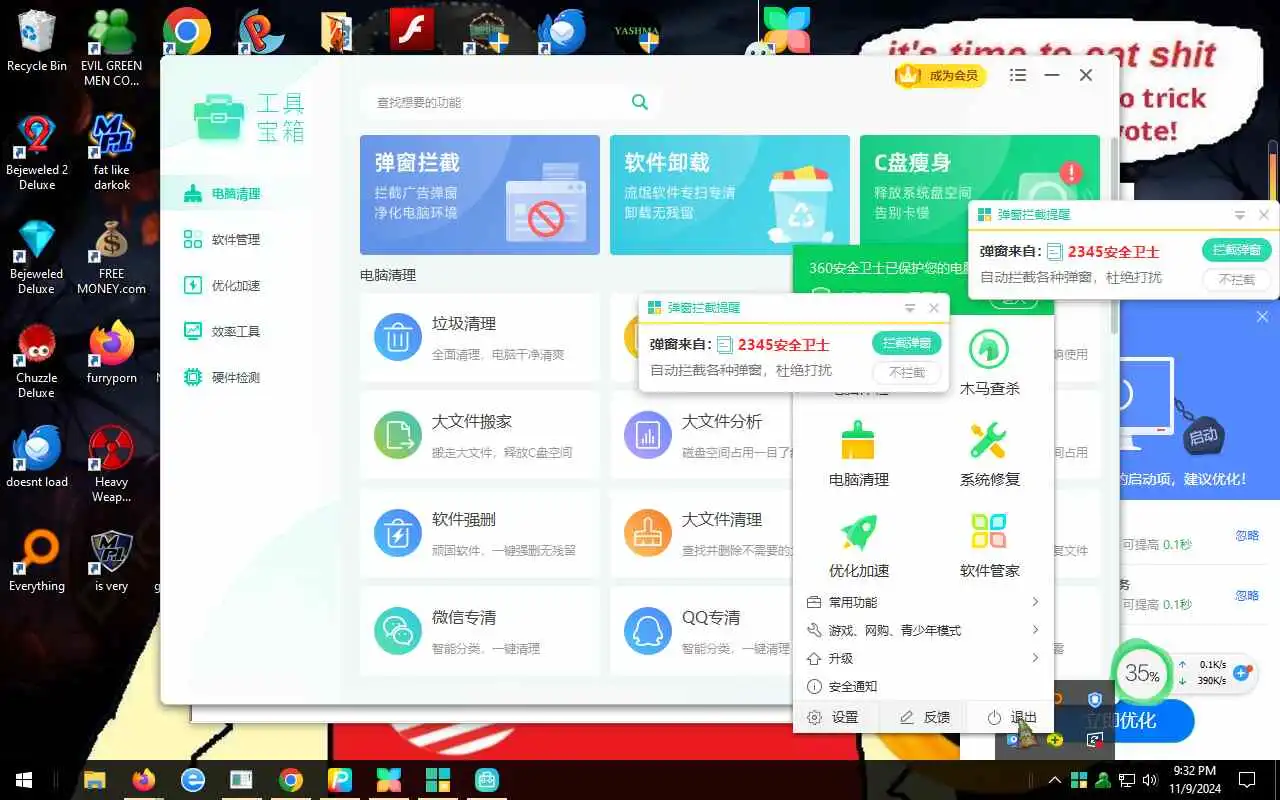Open 大文件搬家 large file mover
This screenshot has height=800, width=1280.
[x=480, y=435]
